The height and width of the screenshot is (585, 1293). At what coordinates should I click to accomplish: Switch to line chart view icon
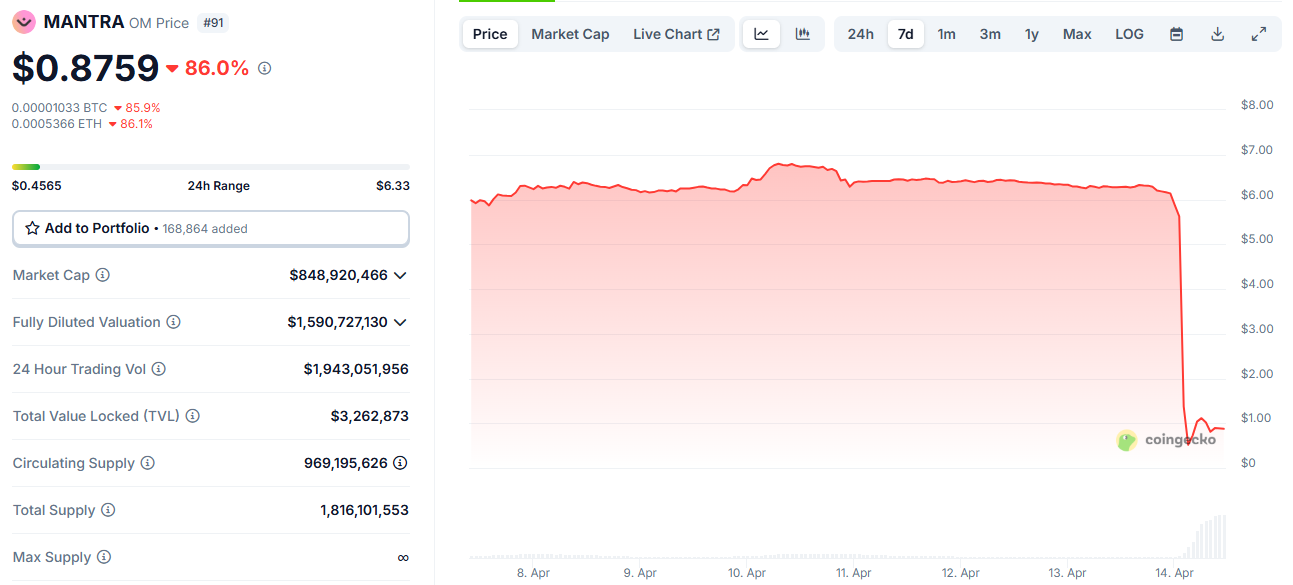(761, 34)
